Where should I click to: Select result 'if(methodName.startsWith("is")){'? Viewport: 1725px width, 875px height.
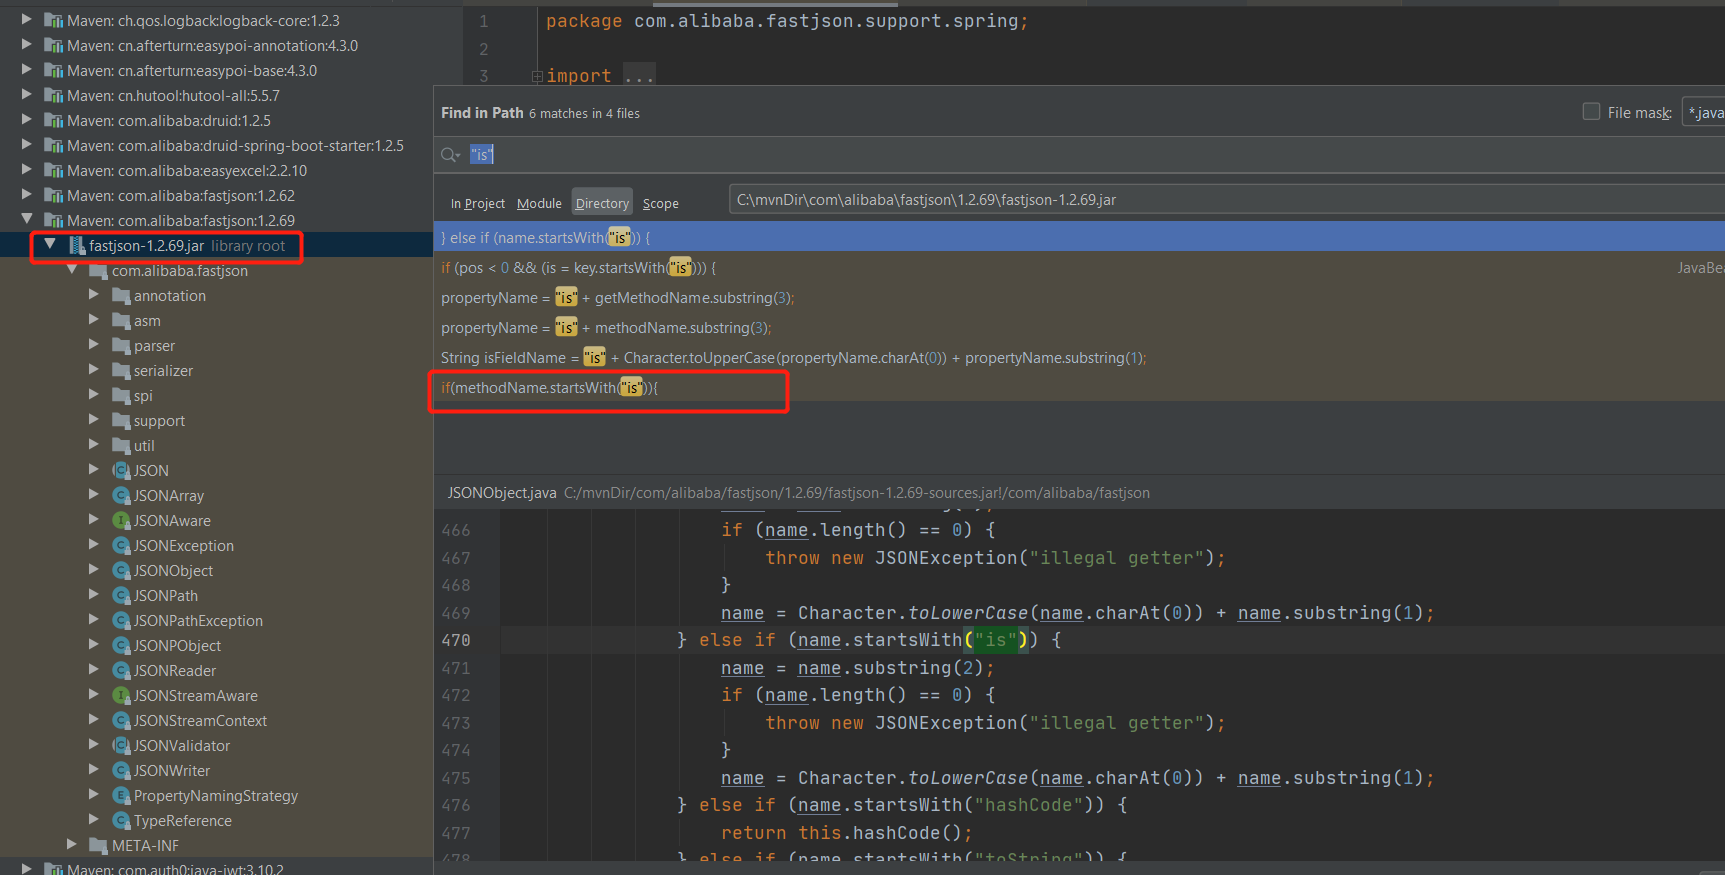[1079, 387]
